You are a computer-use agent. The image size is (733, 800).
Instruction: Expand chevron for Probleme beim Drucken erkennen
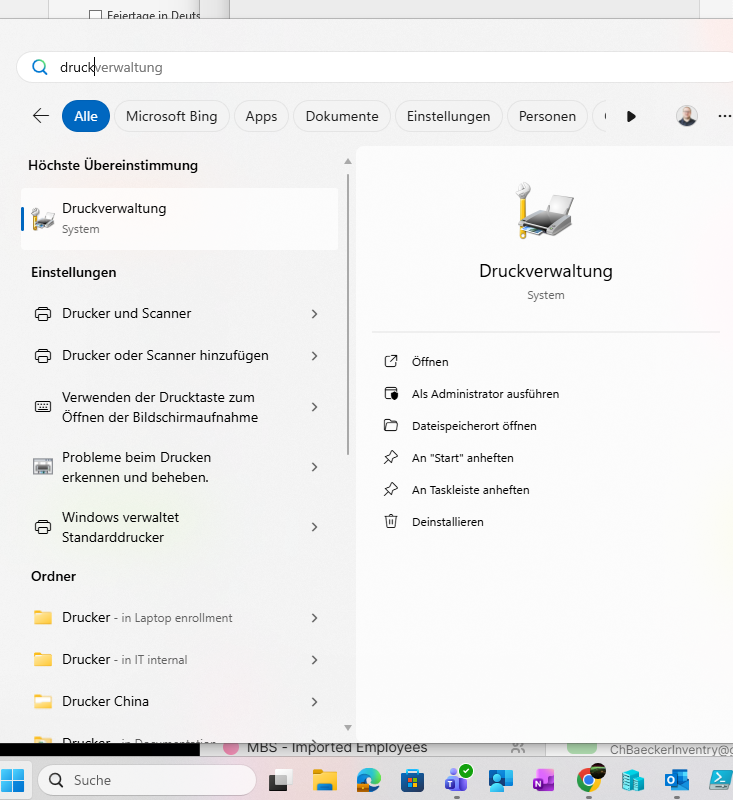[x=314, y=467]
